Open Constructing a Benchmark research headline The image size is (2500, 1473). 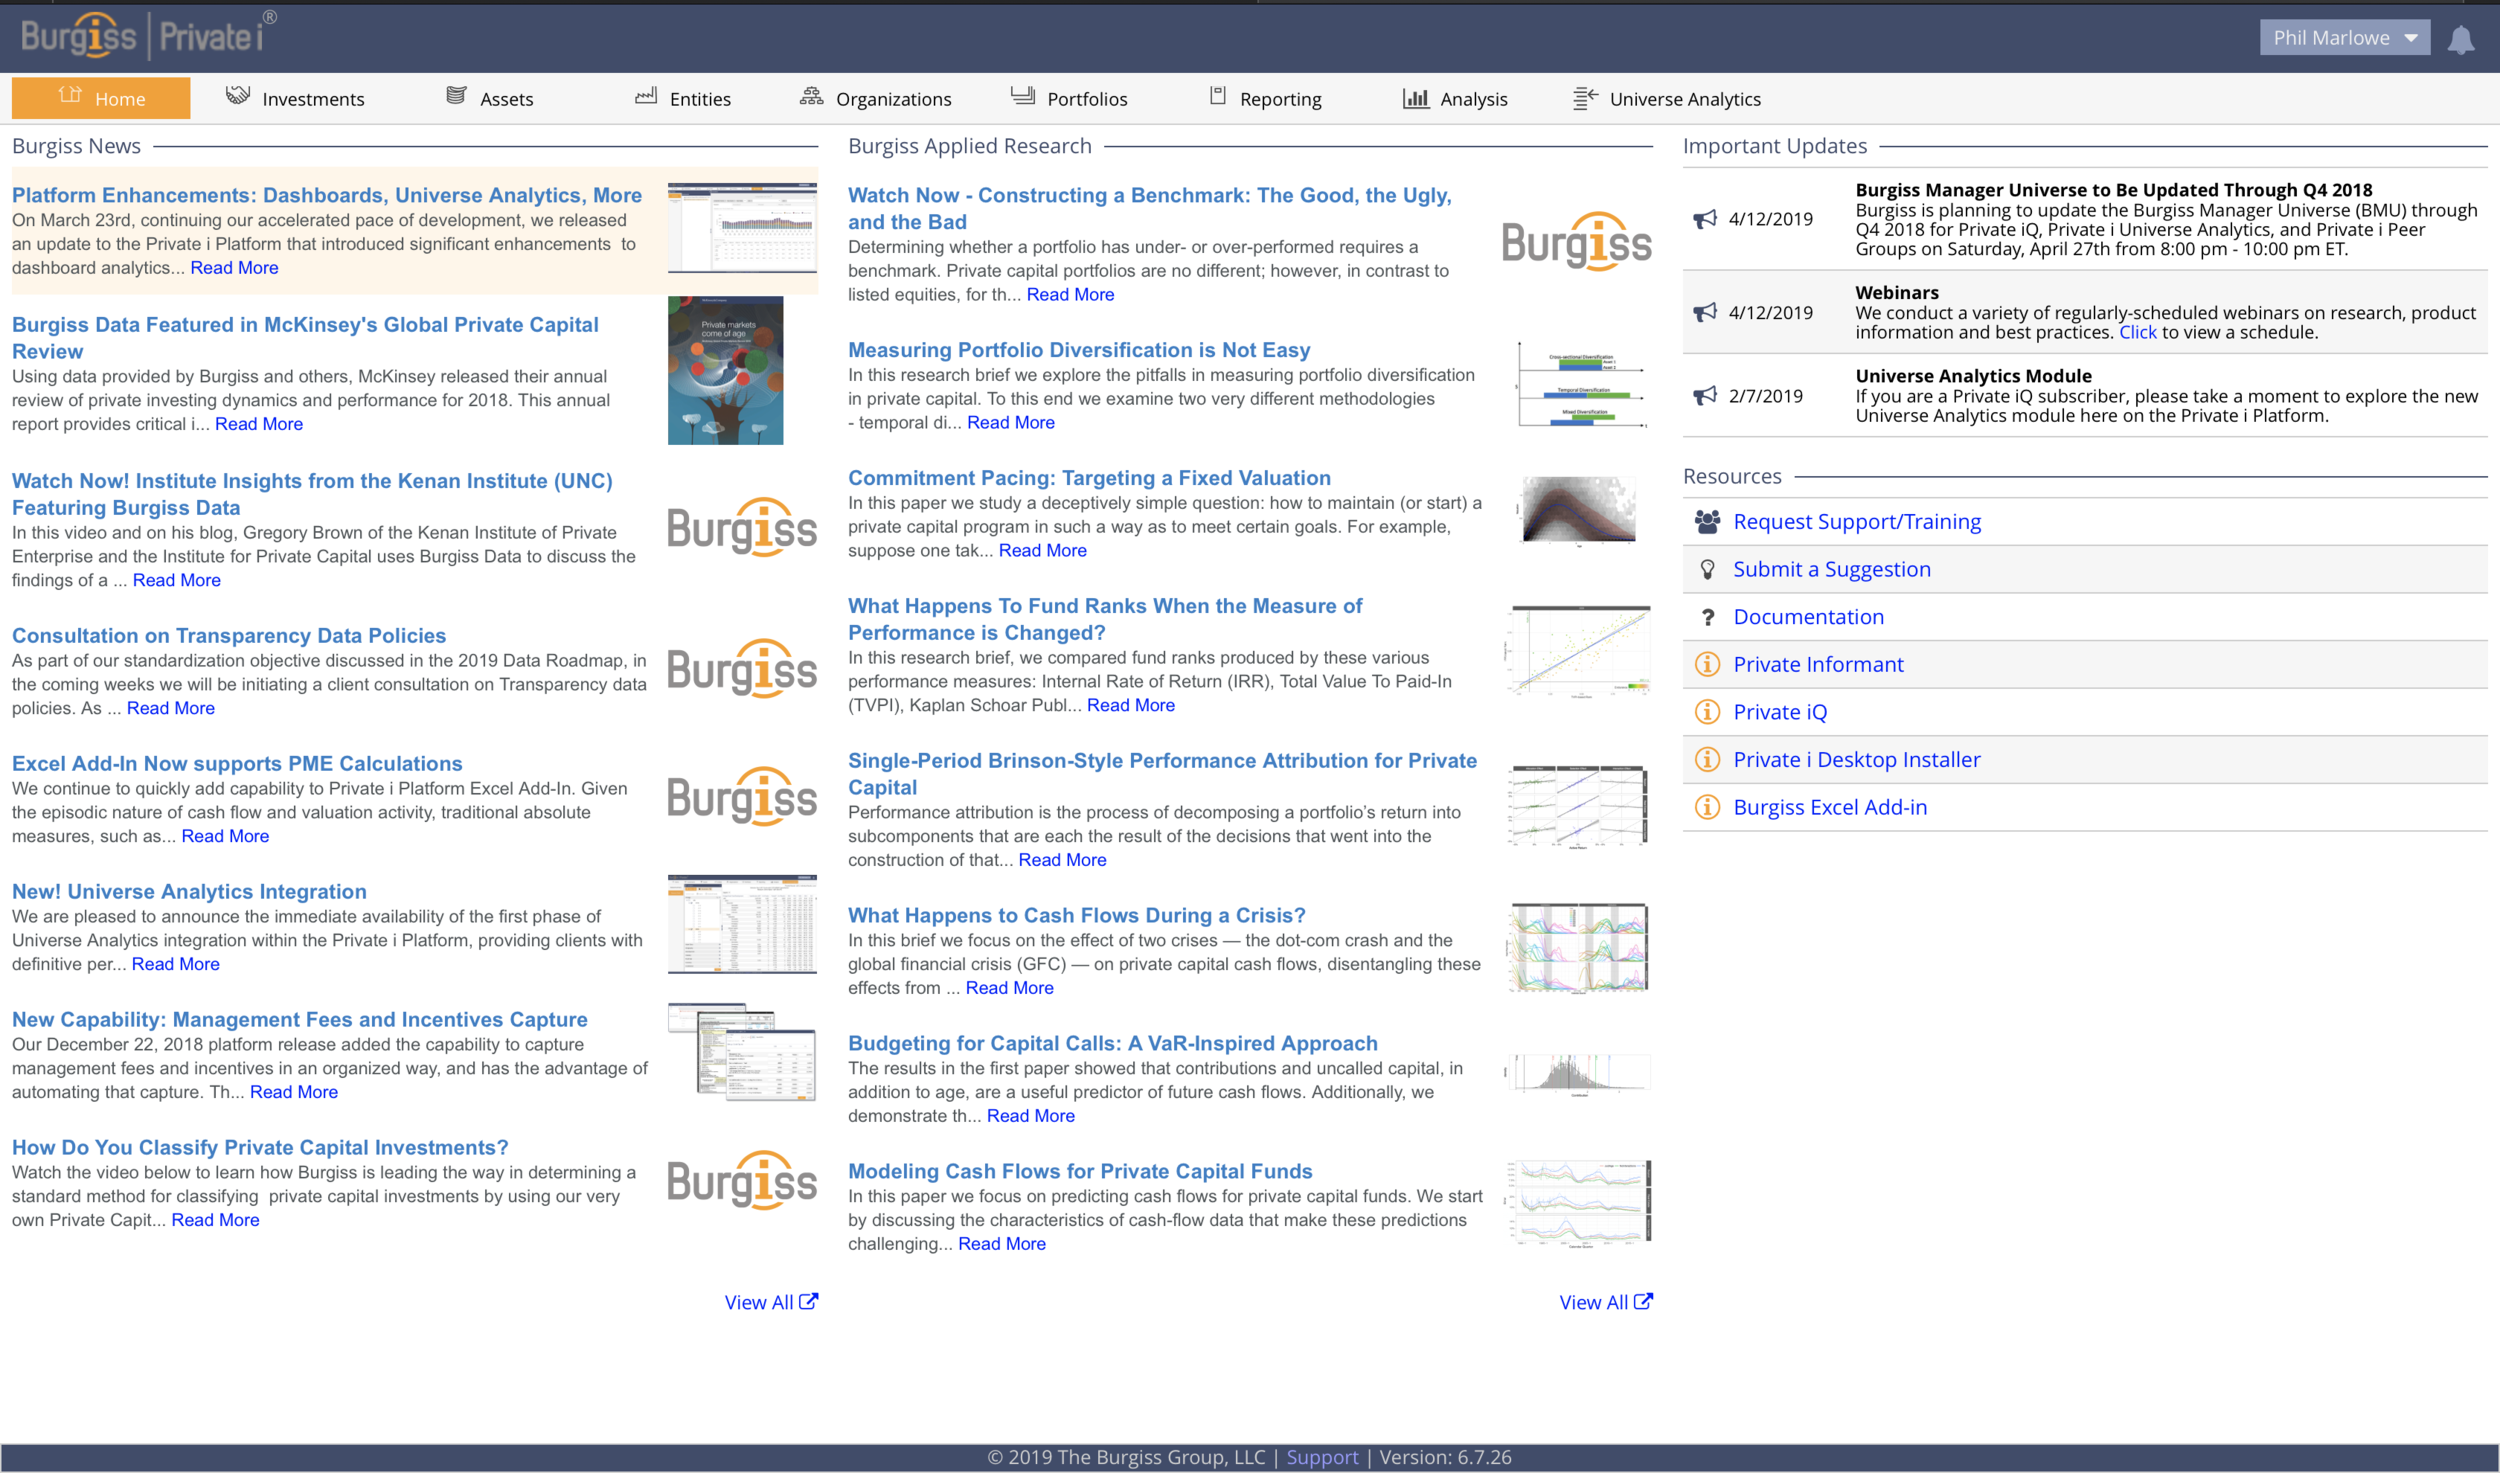(1150, 208)
